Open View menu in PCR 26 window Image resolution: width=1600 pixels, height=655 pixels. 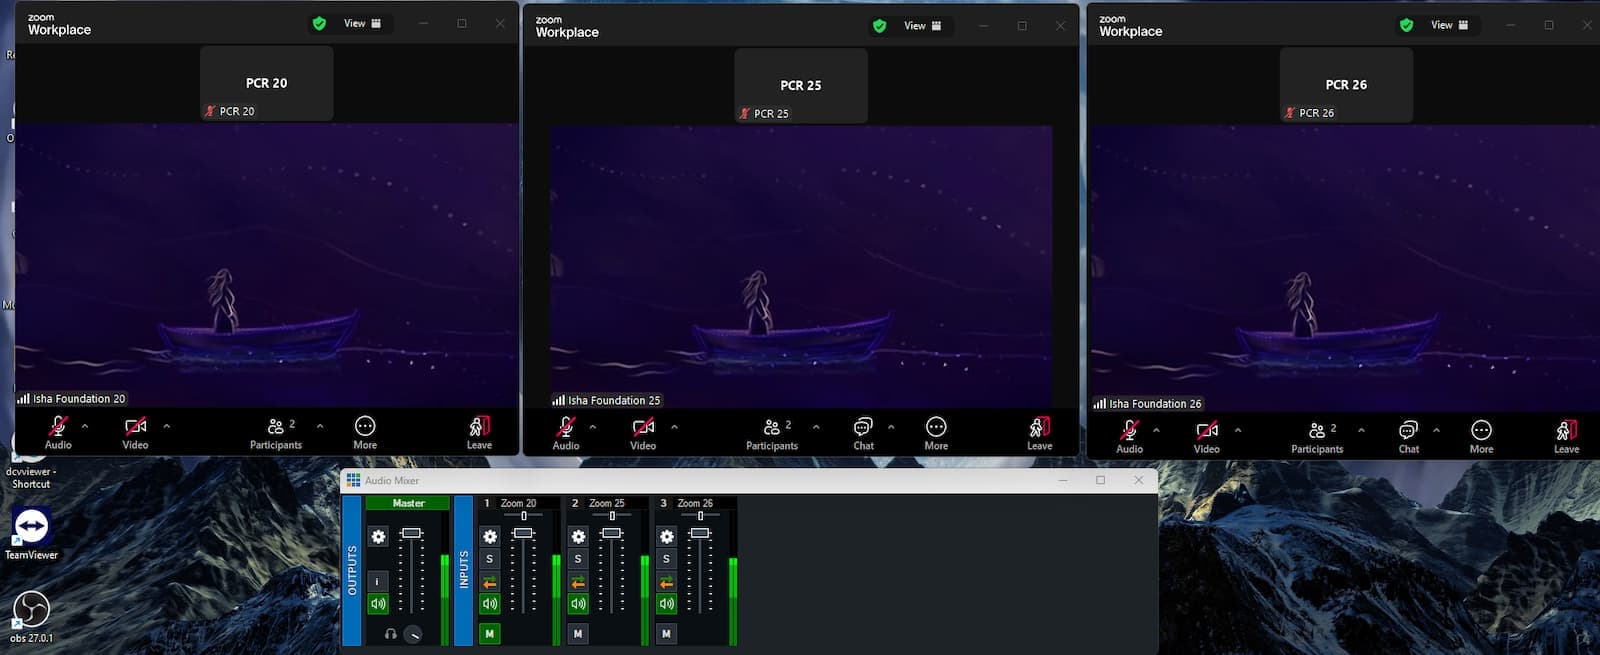[x=1449, y=25]
